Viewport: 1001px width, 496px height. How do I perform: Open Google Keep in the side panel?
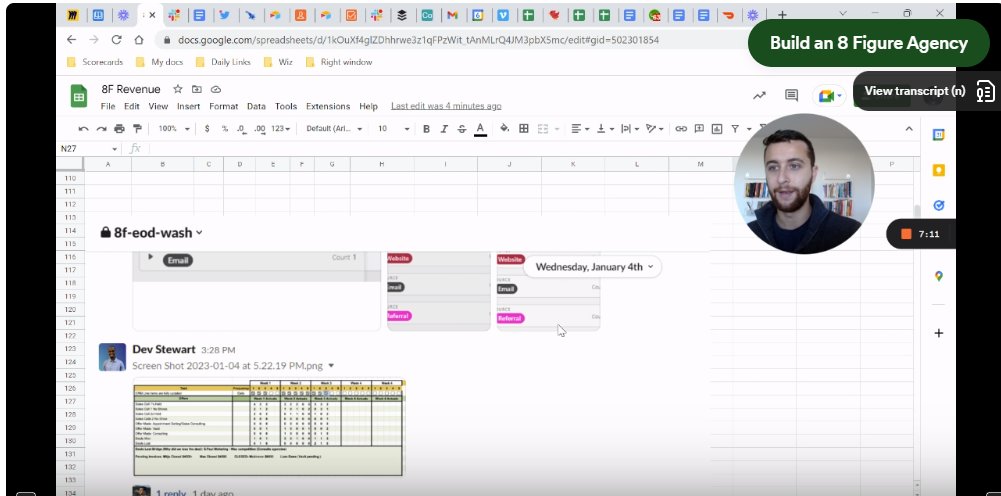click(x=938, y=170)
